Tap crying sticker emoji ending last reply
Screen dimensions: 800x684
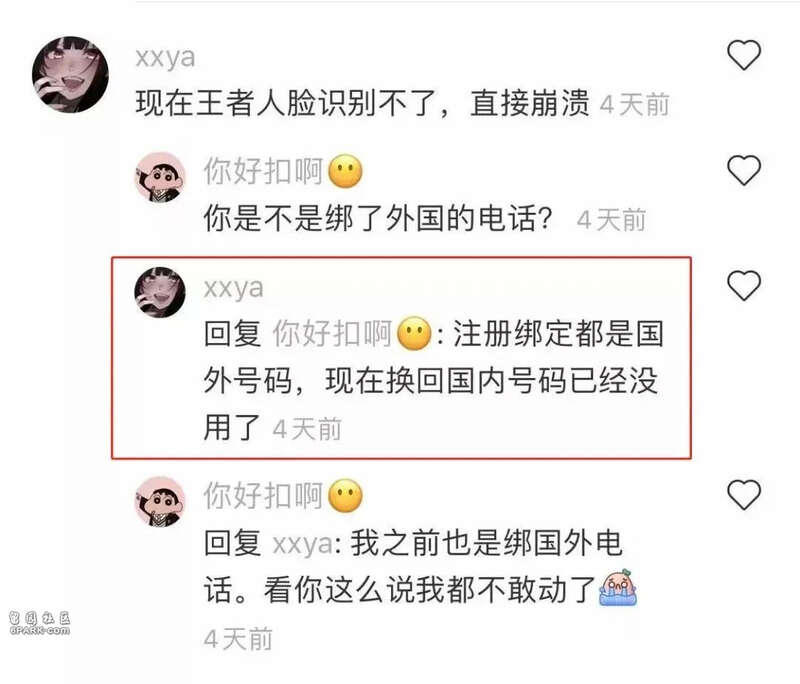(618, 588)
